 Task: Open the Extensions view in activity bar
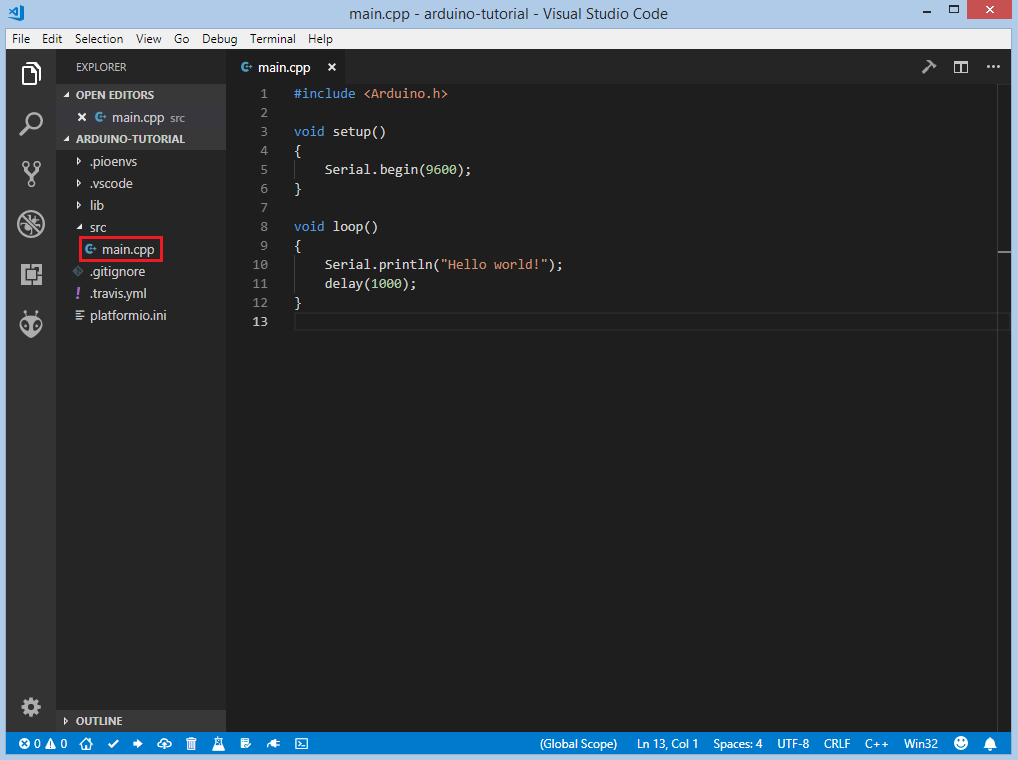(x=31, y=274)
